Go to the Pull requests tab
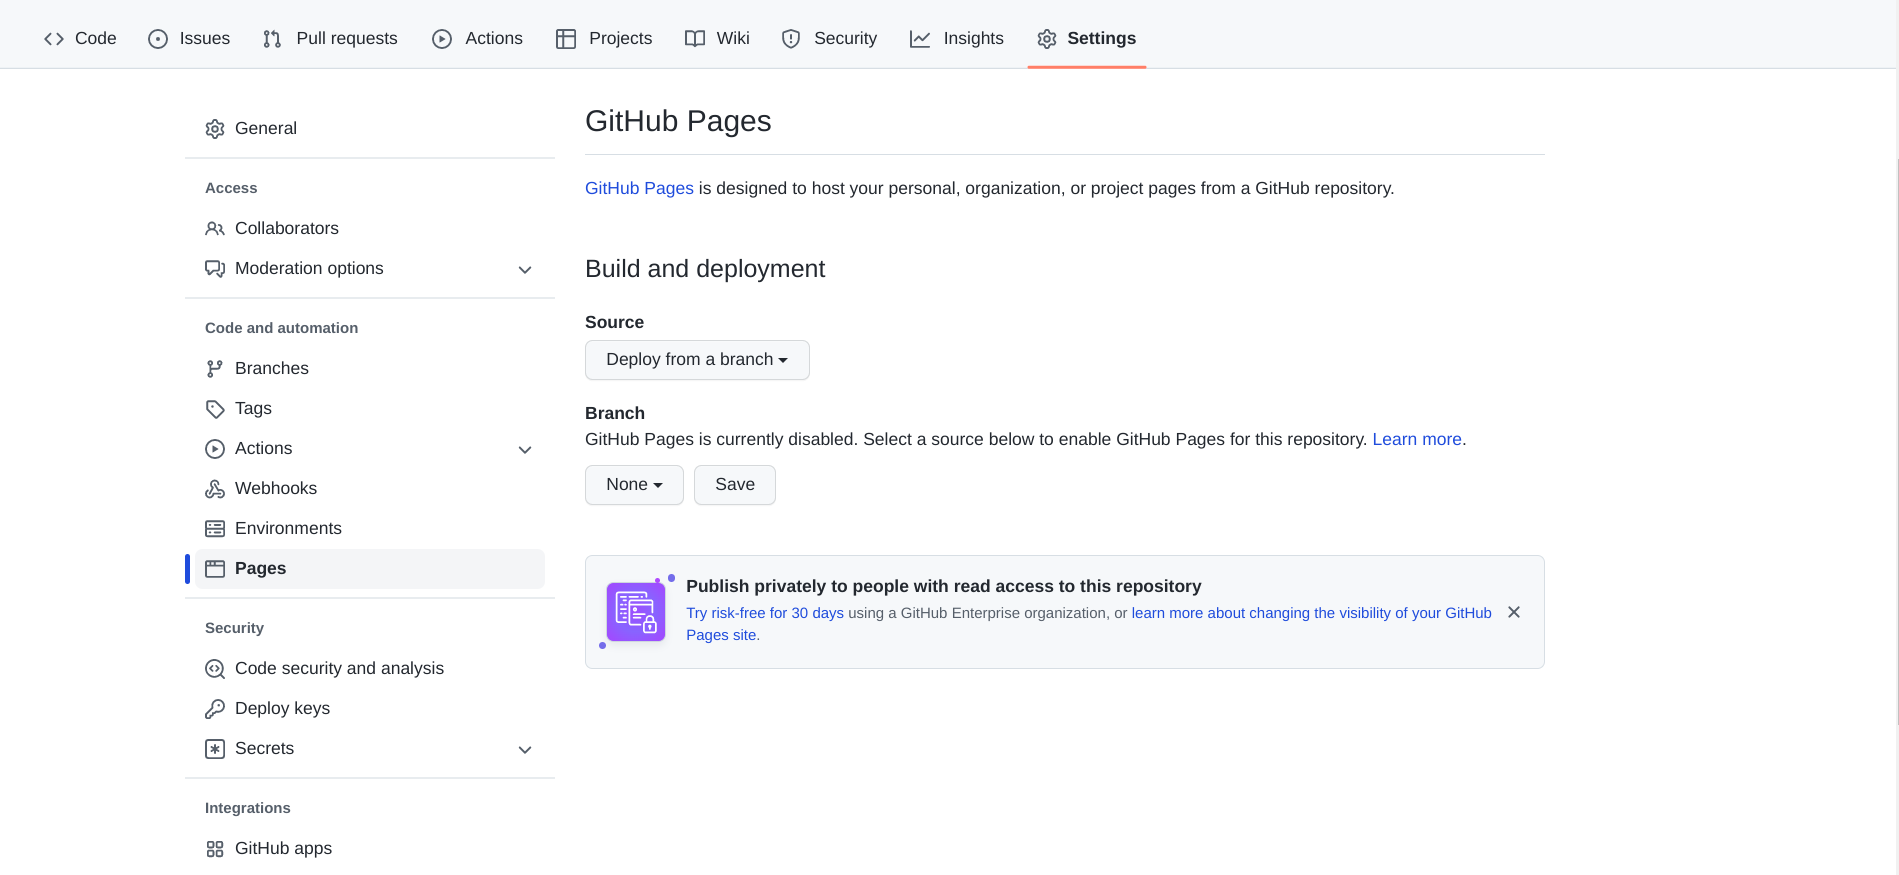The width and height of the screenshot is (1899, 875). tap(330, 38)
